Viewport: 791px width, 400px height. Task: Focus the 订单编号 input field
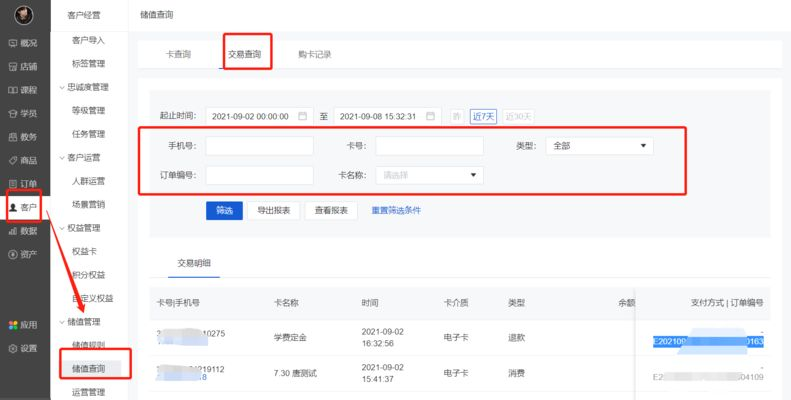point(259,175)
